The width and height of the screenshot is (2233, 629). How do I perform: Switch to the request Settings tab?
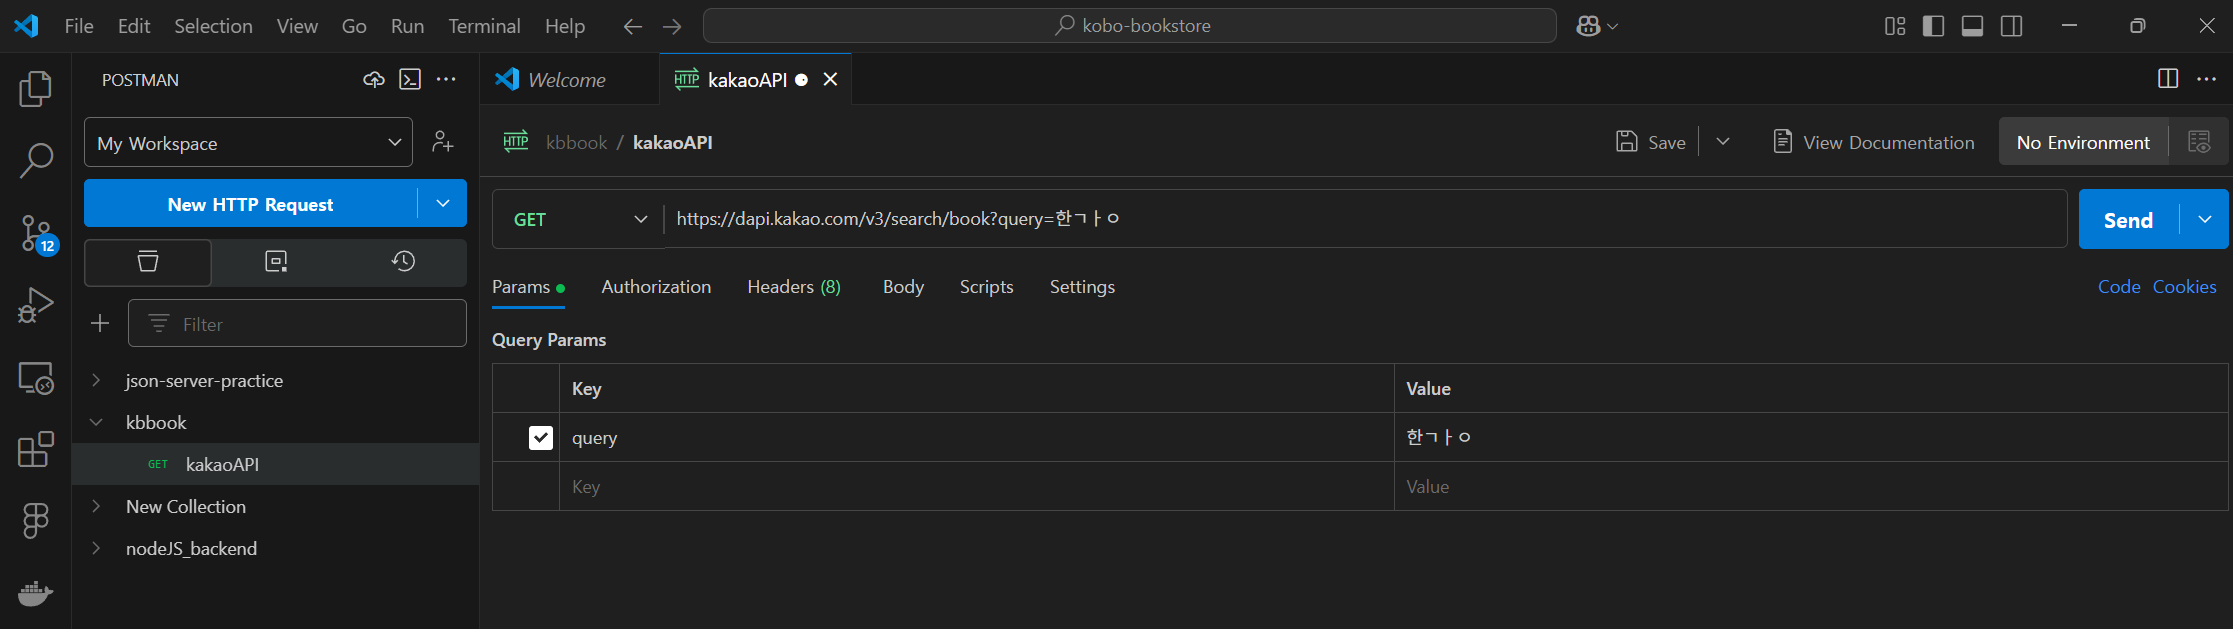click(1082, 287)
